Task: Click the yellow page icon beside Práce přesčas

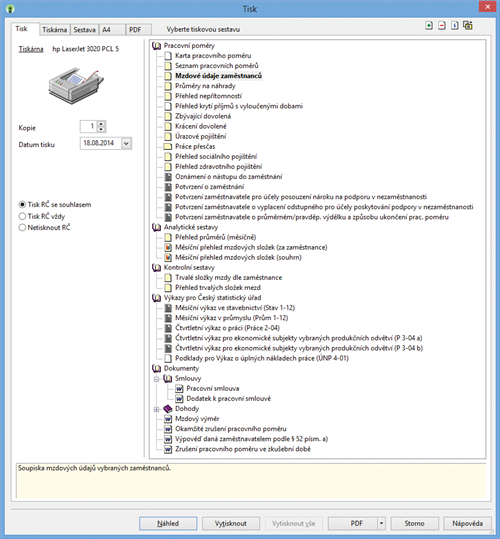Action: [168, 146]
